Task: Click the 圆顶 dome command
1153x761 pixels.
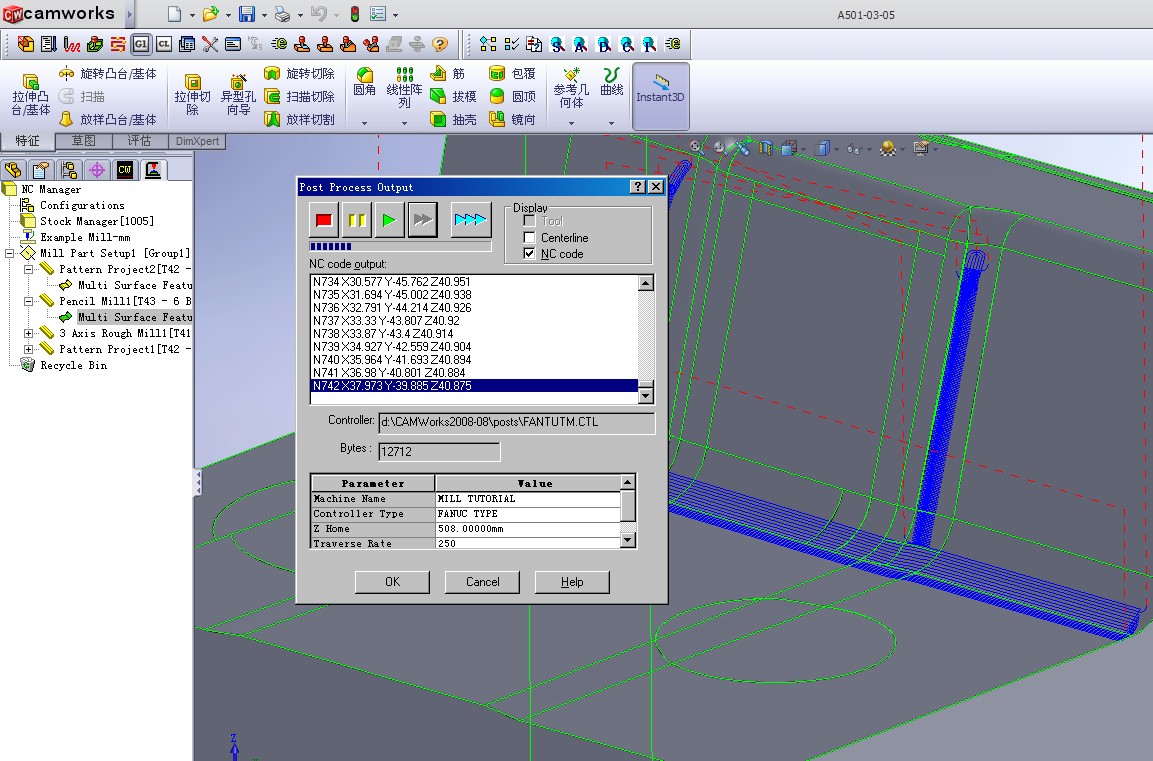Action: pos(513,96)
